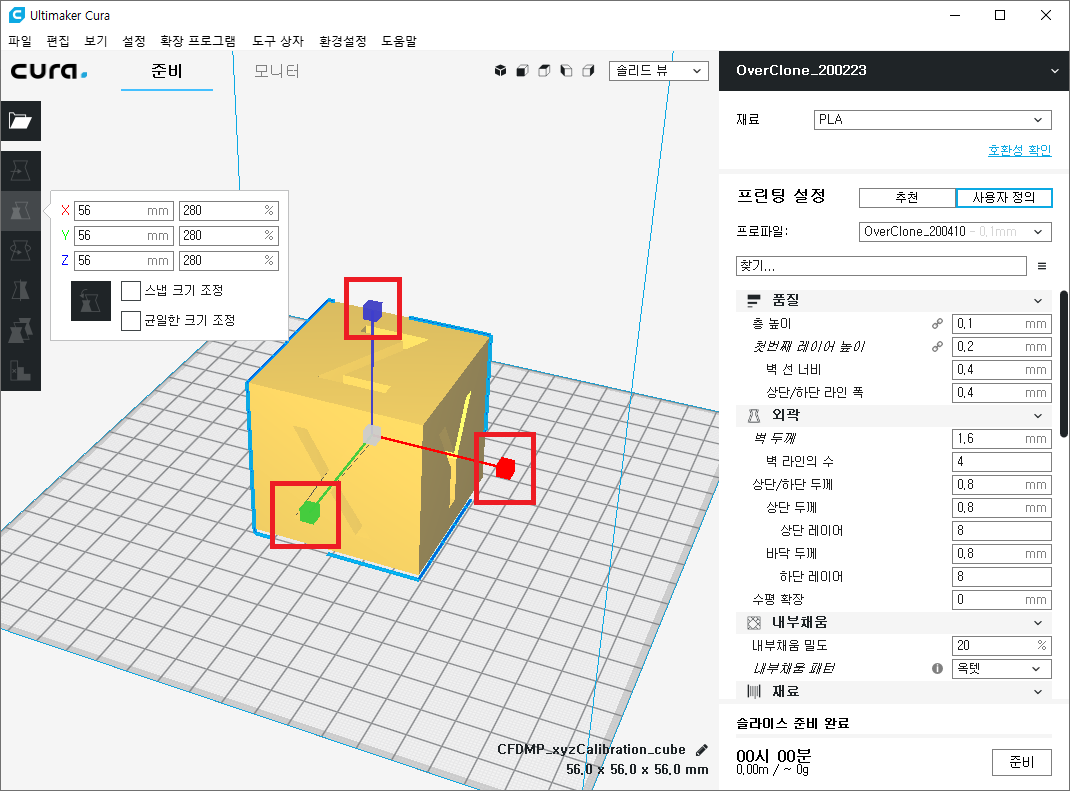Click the reset scale icon button

(91, 301)
